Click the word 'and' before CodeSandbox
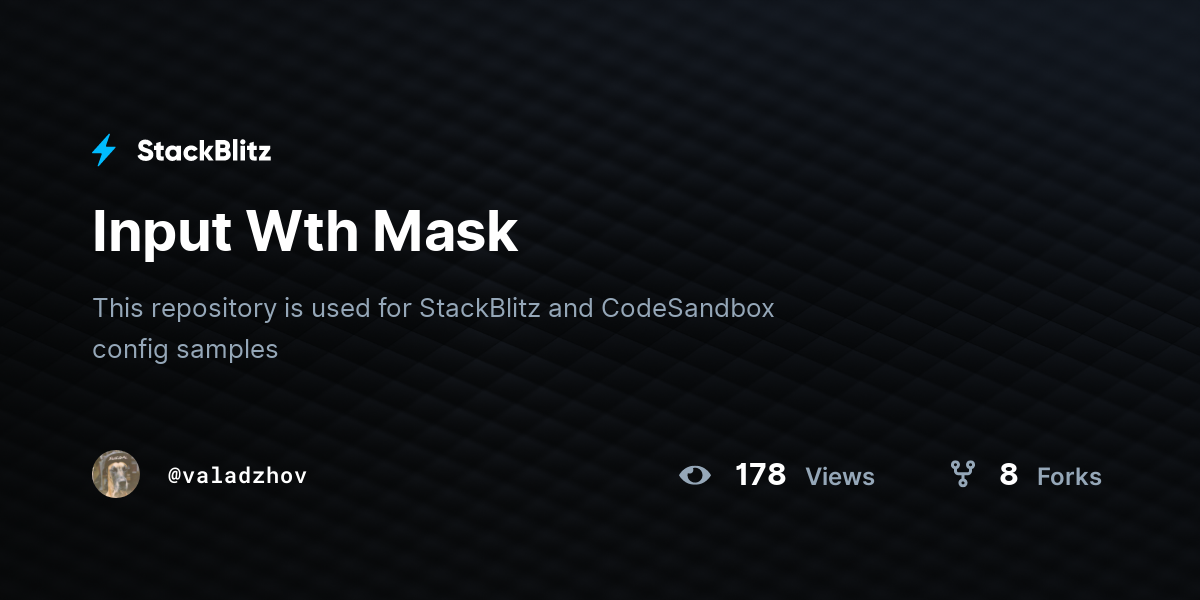The height and width of the screenshot is (600, 1200). [x=571, y=308]
